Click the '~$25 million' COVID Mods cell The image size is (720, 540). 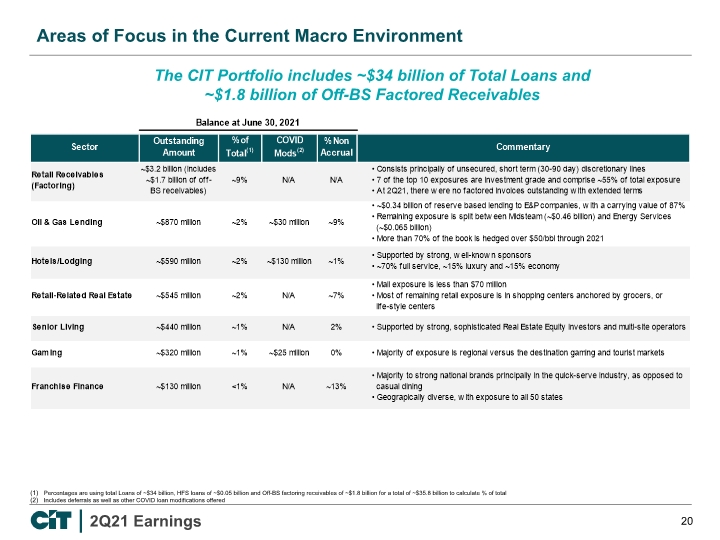coord(289,353)
